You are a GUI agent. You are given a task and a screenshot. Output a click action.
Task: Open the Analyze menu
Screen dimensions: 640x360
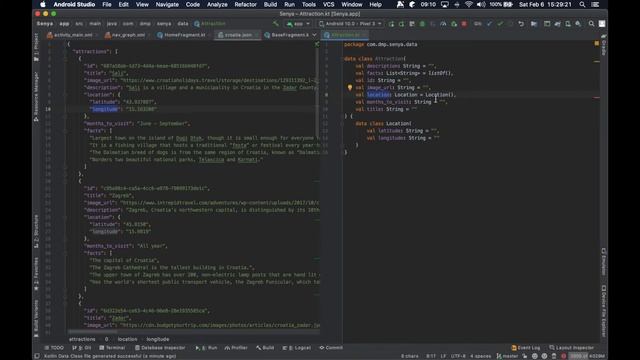pyautogui.click(x=217, y=4)
